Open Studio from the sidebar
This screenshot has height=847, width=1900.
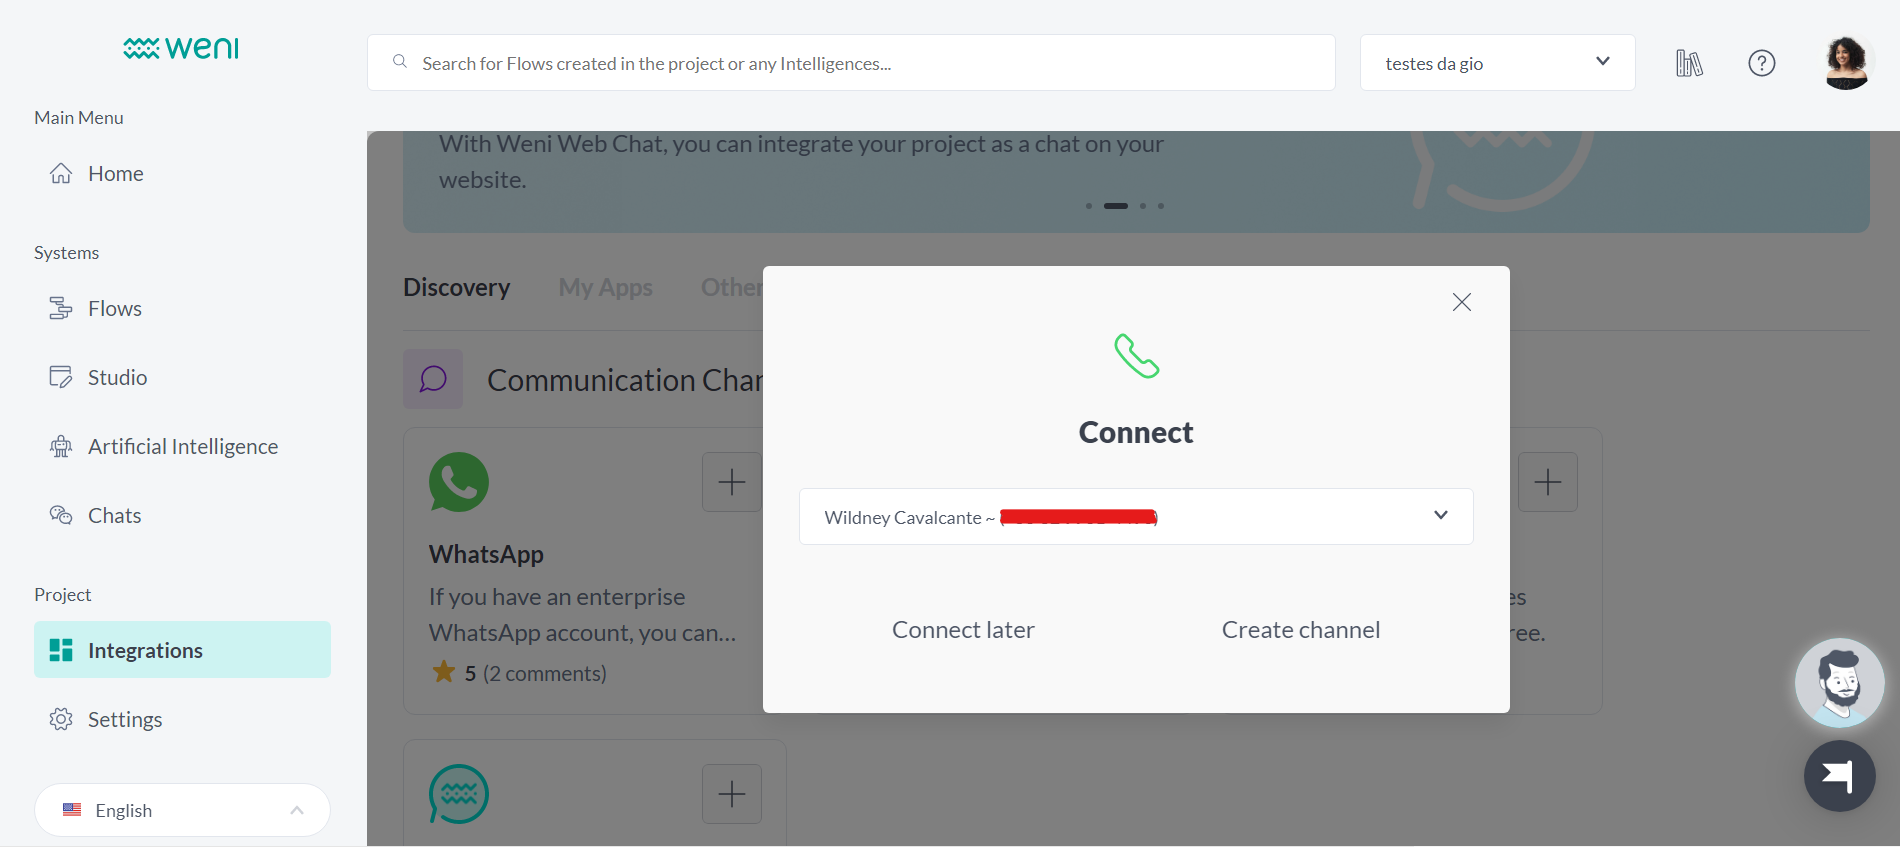click(117, 377)
